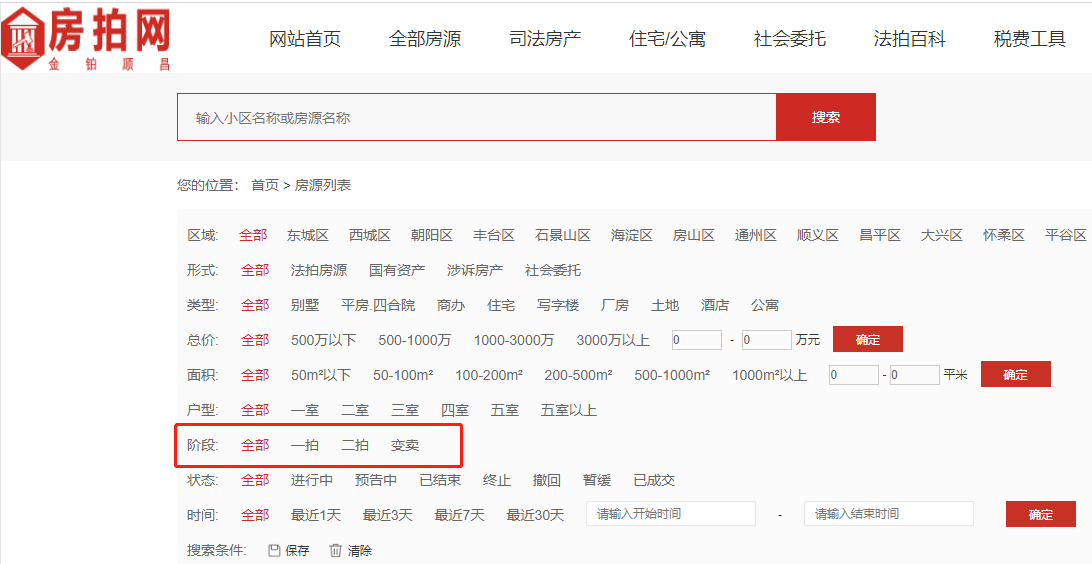Select 最近30天 time filter
The image size is (1092, 564).
tap(535, 515)
